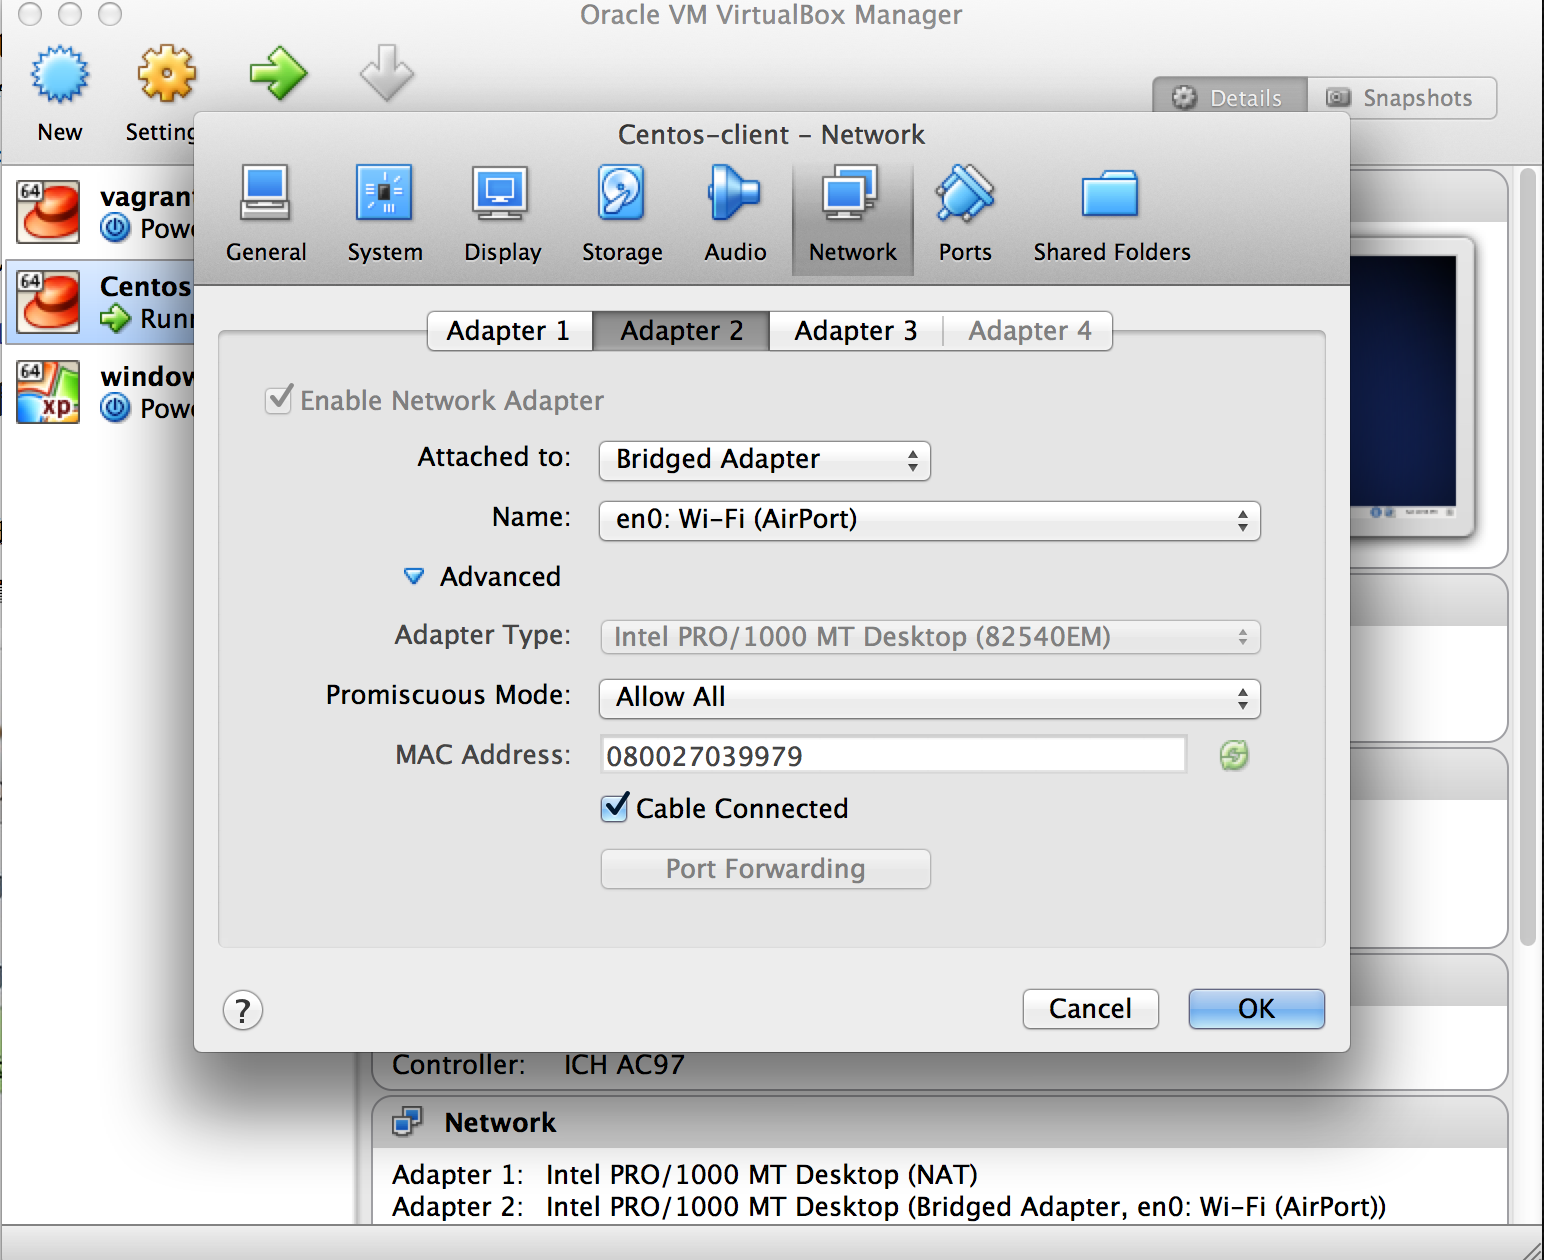Open the Settings gear in the toolbar

point(166,74)
